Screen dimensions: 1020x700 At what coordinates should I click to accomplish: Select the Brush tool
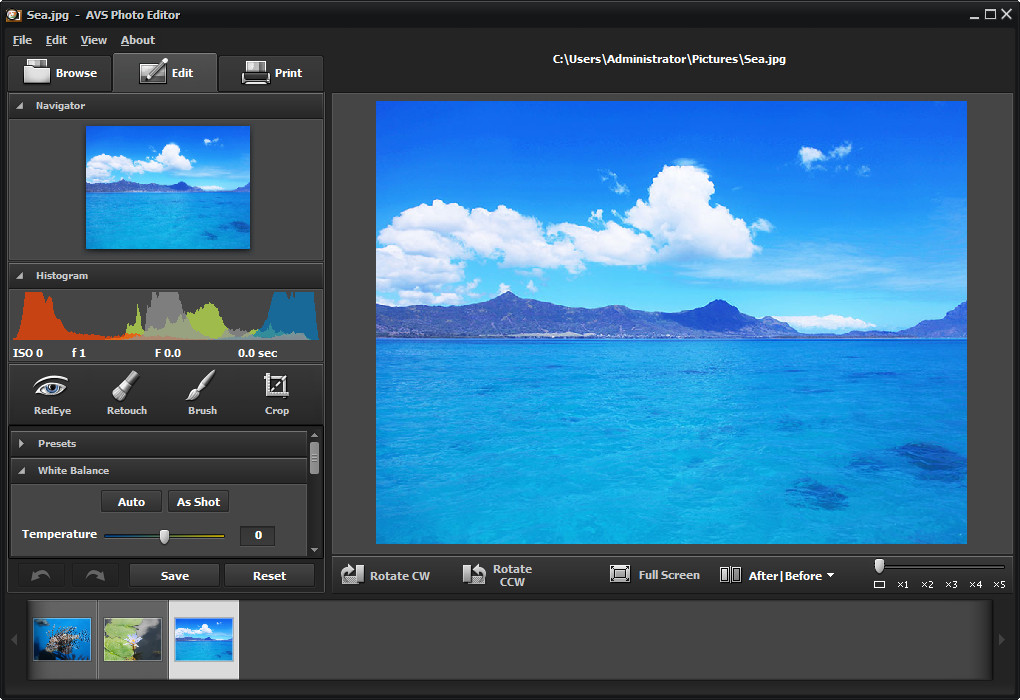click(x=202, y=394)
